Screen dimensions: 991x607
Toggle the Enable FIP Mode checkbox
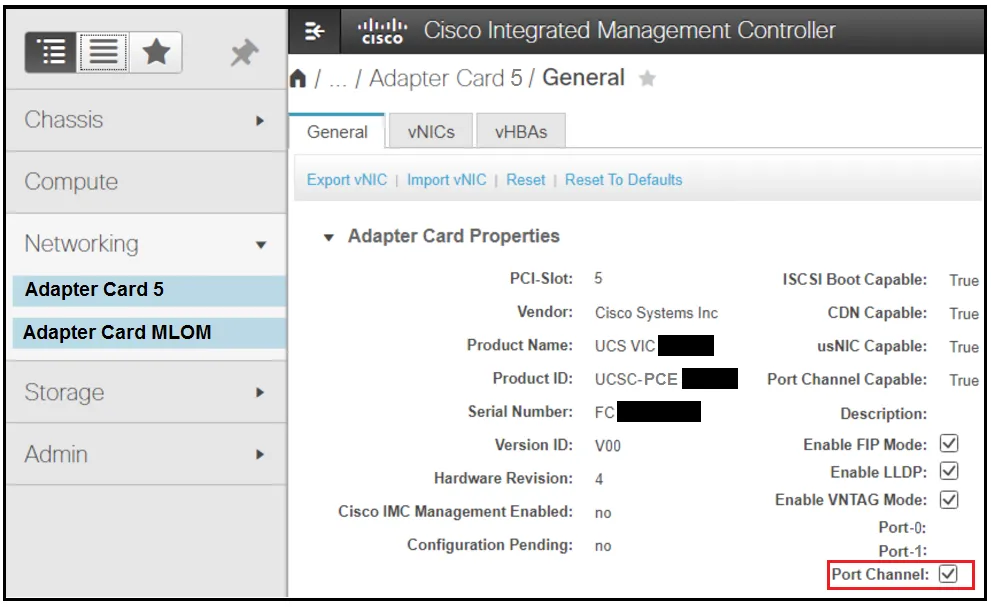pyautogui.click(x=949, y=444)
